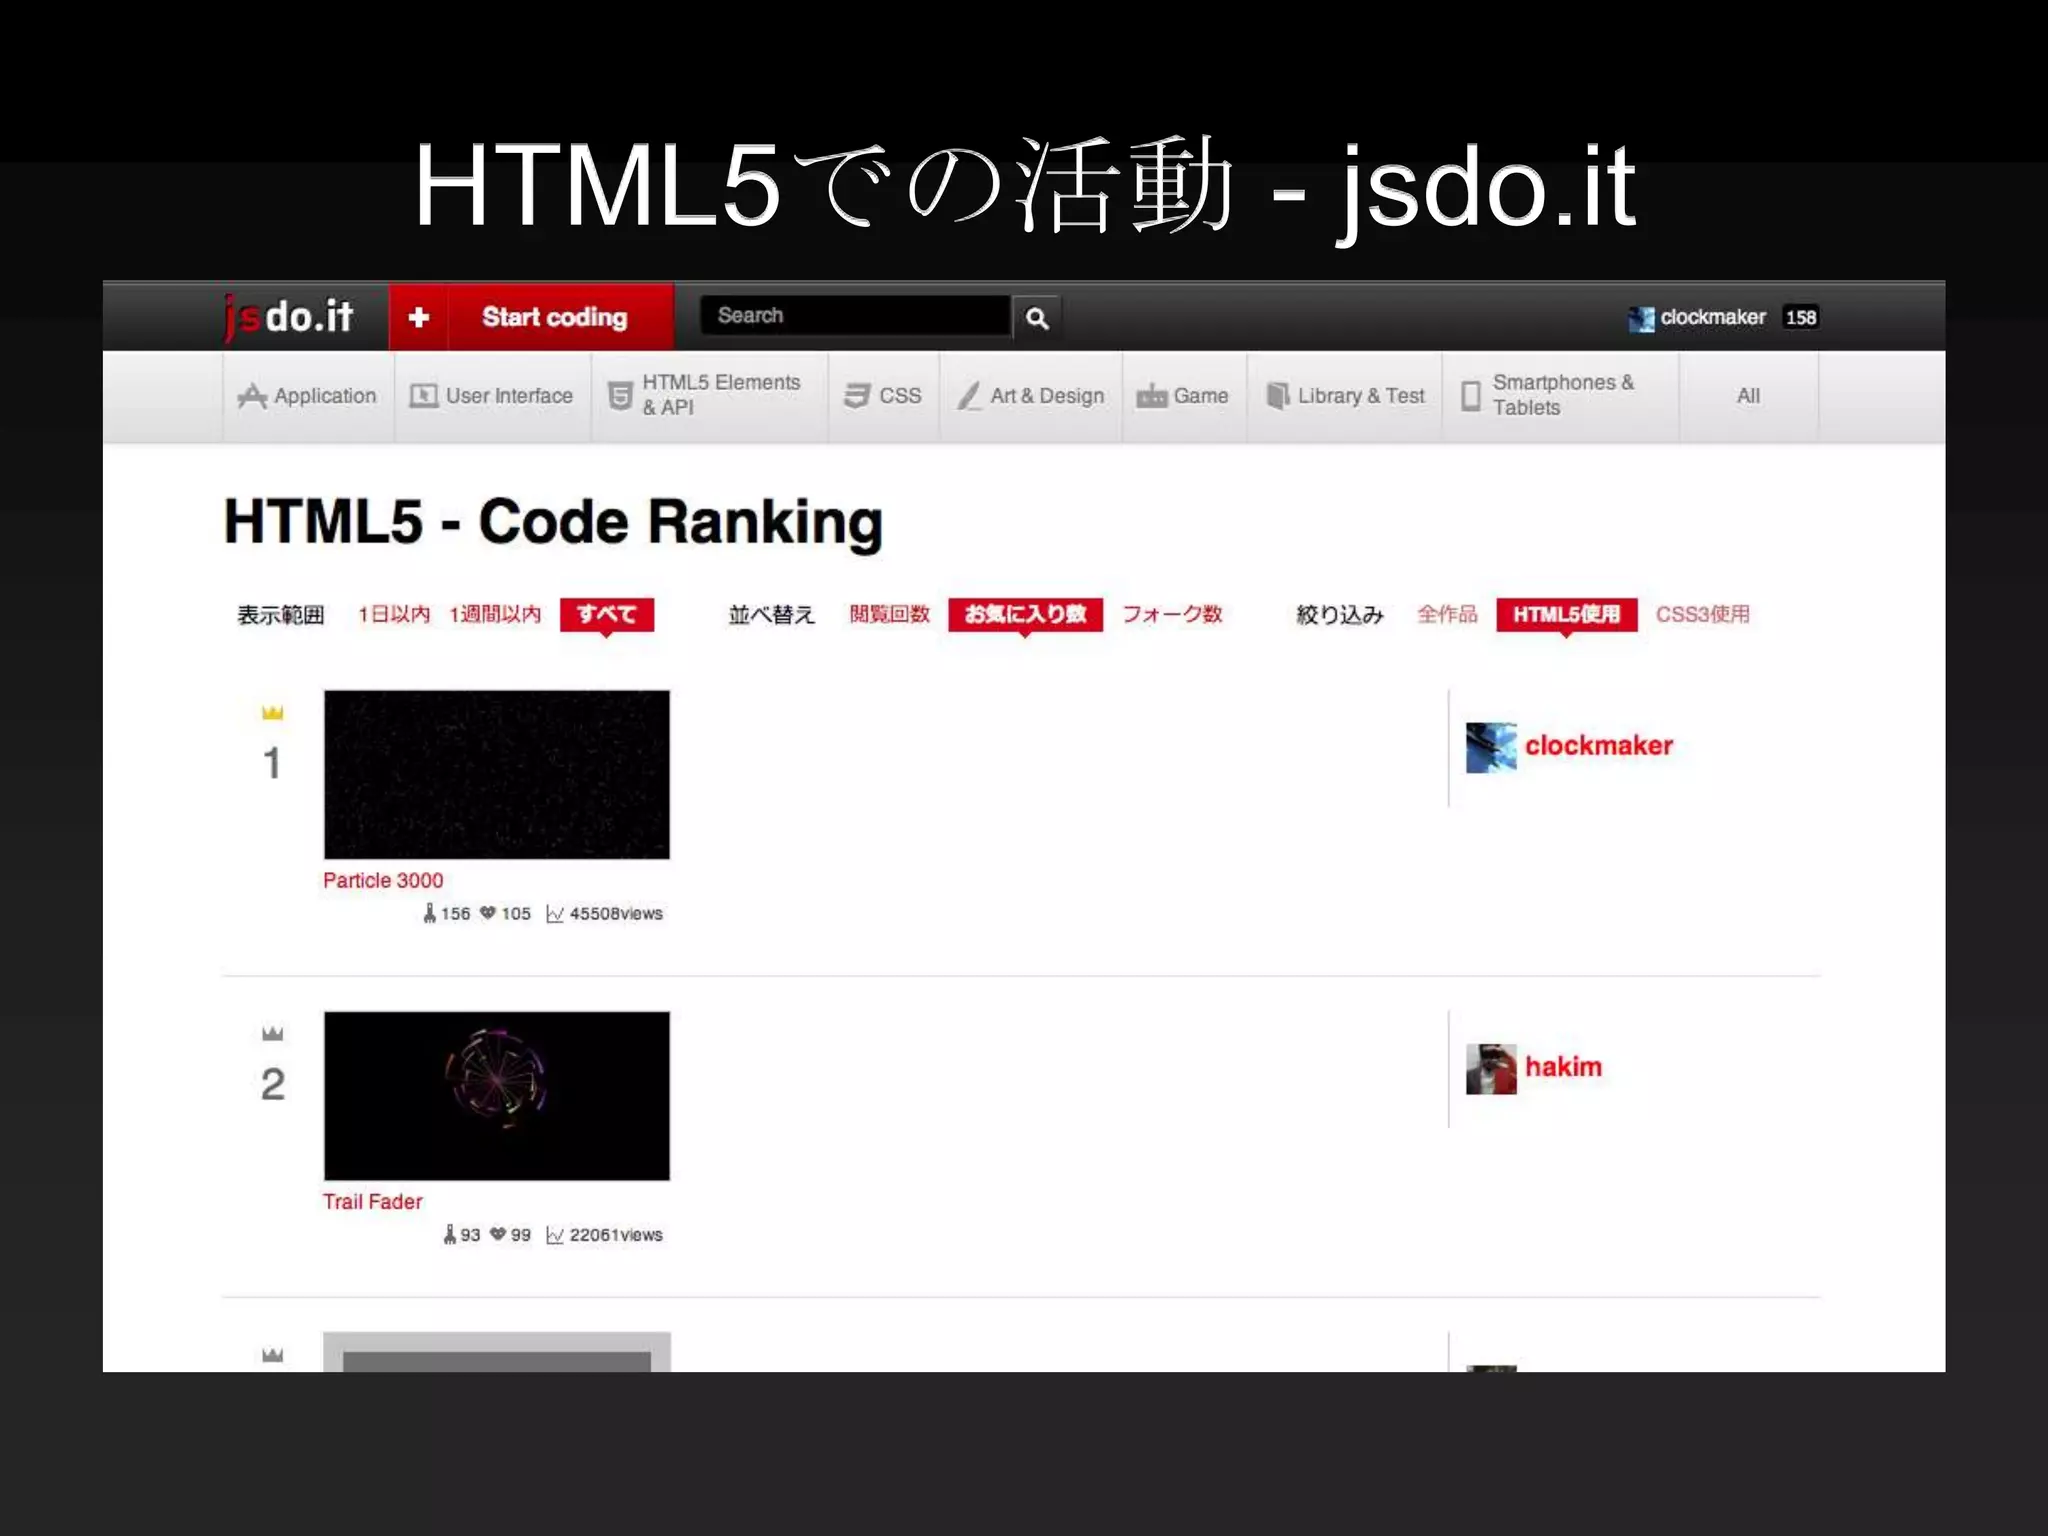Click the Application category icon
The height and width of the screenshot is (1536, 2048).
(252, 396)
